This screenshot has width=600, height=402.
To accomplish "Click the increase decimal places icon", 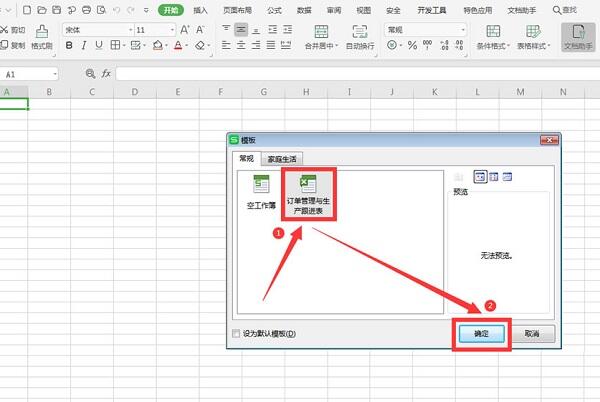I will (444, 45).
